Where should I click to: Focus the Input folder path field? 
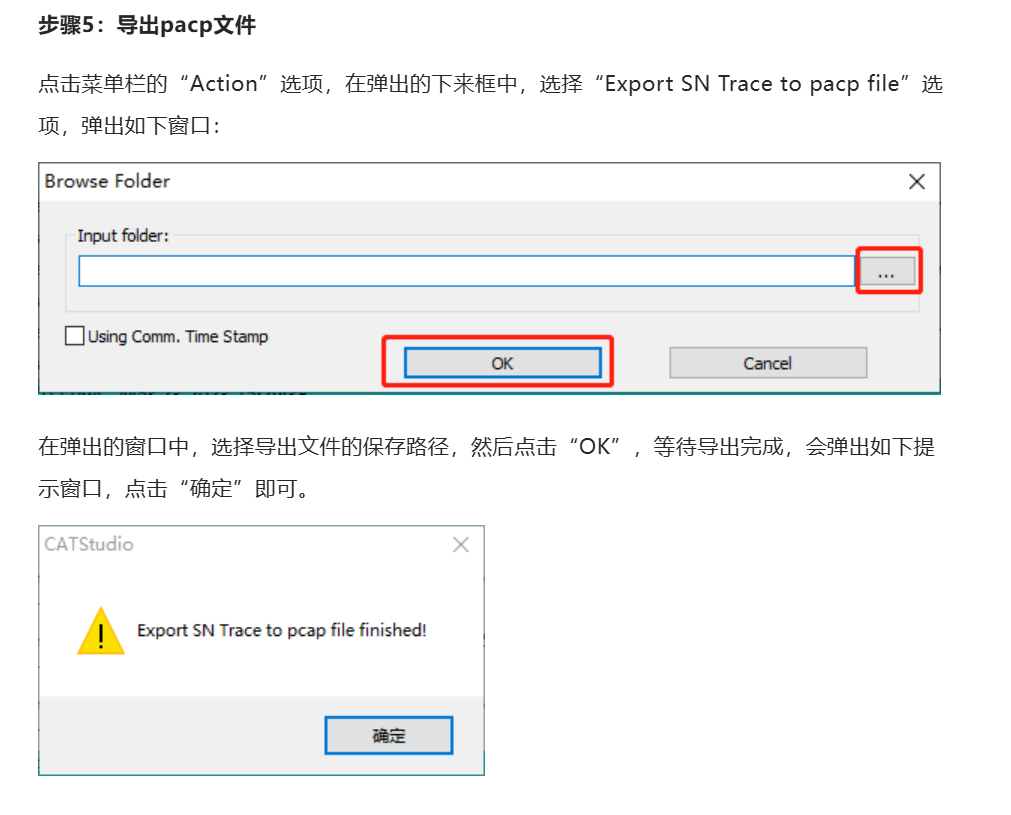[466, 271]
